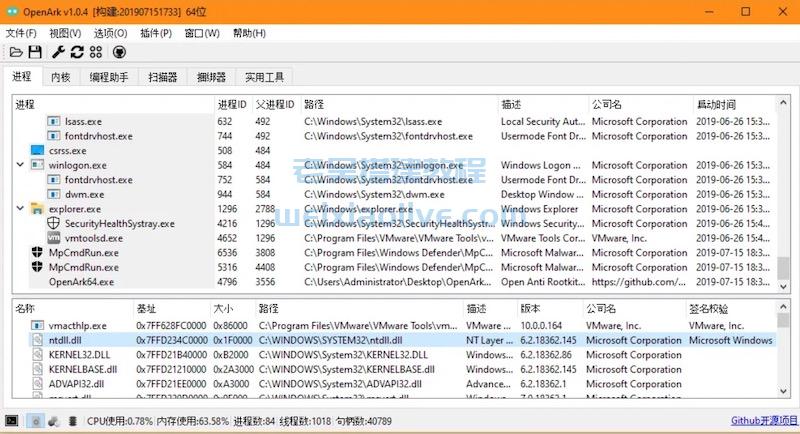Sort processes by 进程ID column header
Image resolution: width=800 pixels, height=434 pixels.
(232, 105)
